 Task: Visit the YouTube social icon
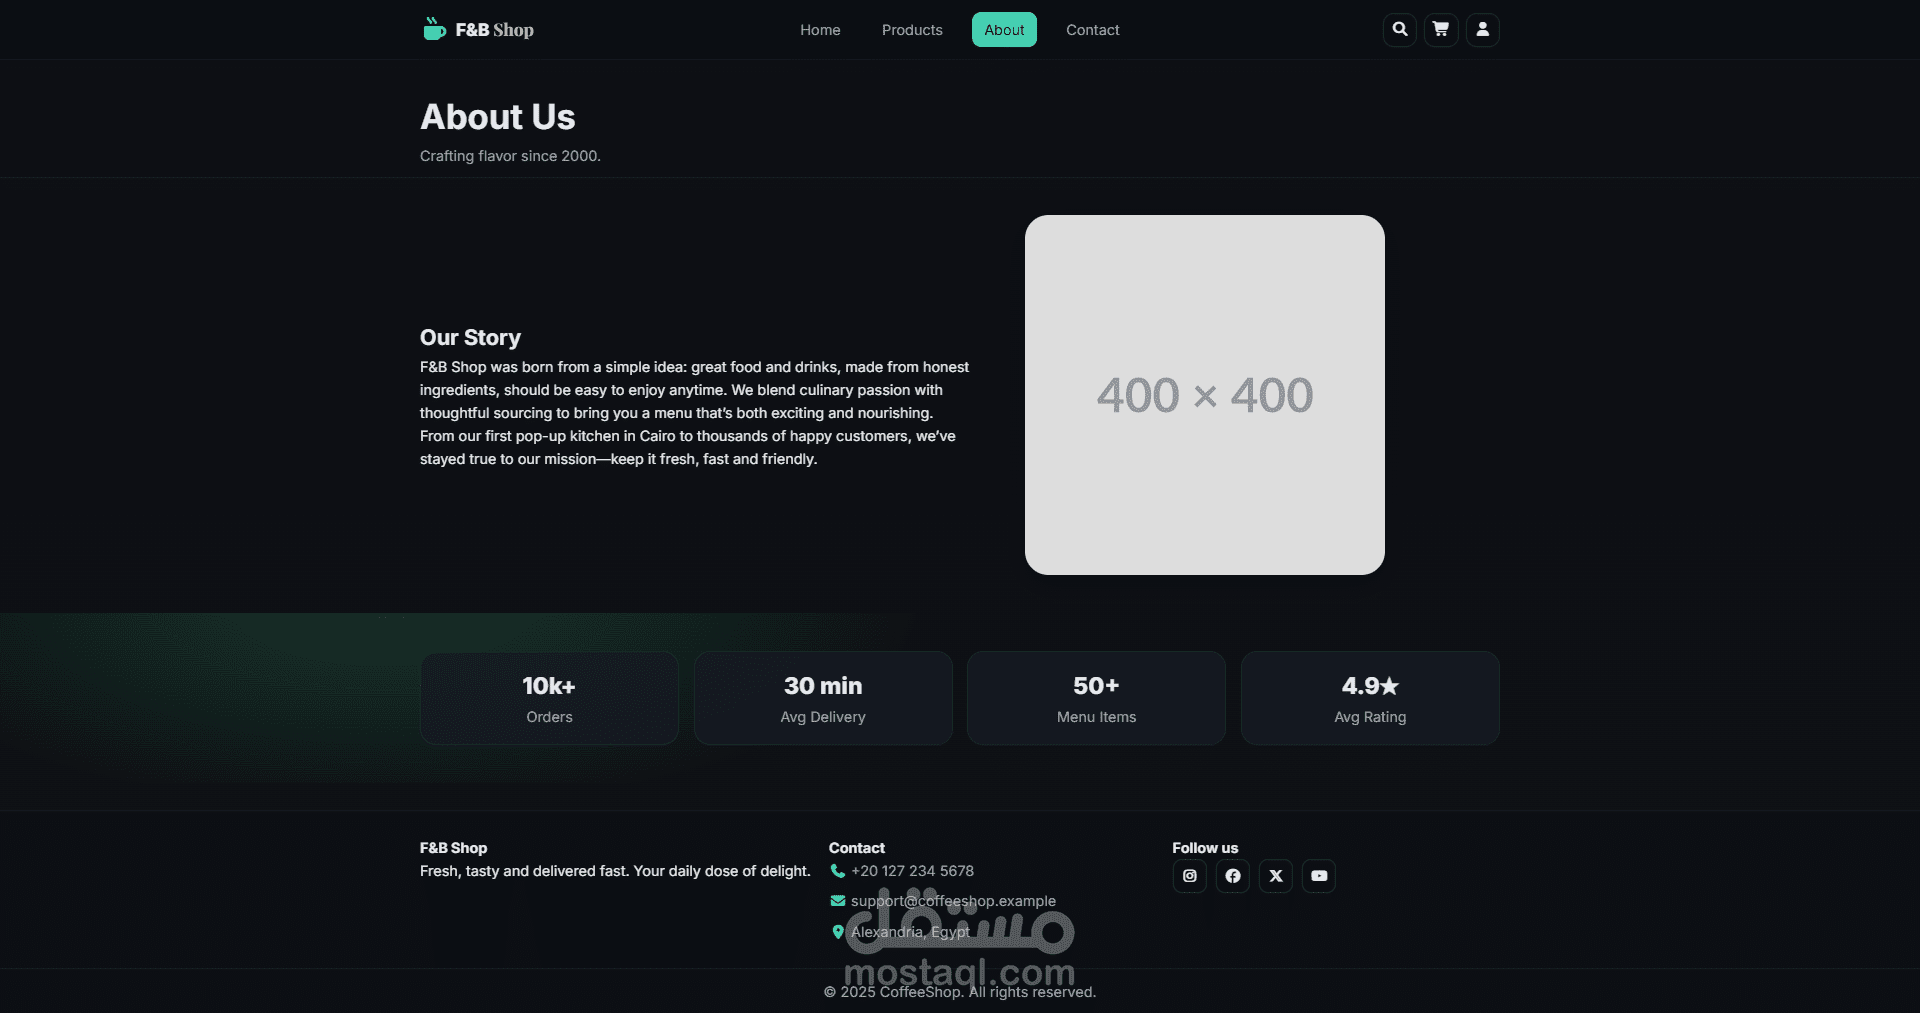pyautogui.click(x=1319, y=876)
